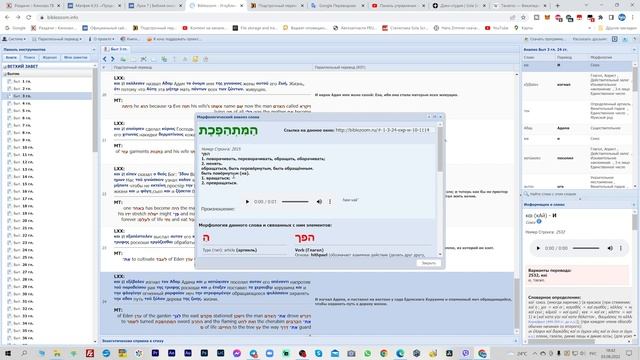Switch to the Мои заметки tab
640x360 pixels.
tap(76, 58)
